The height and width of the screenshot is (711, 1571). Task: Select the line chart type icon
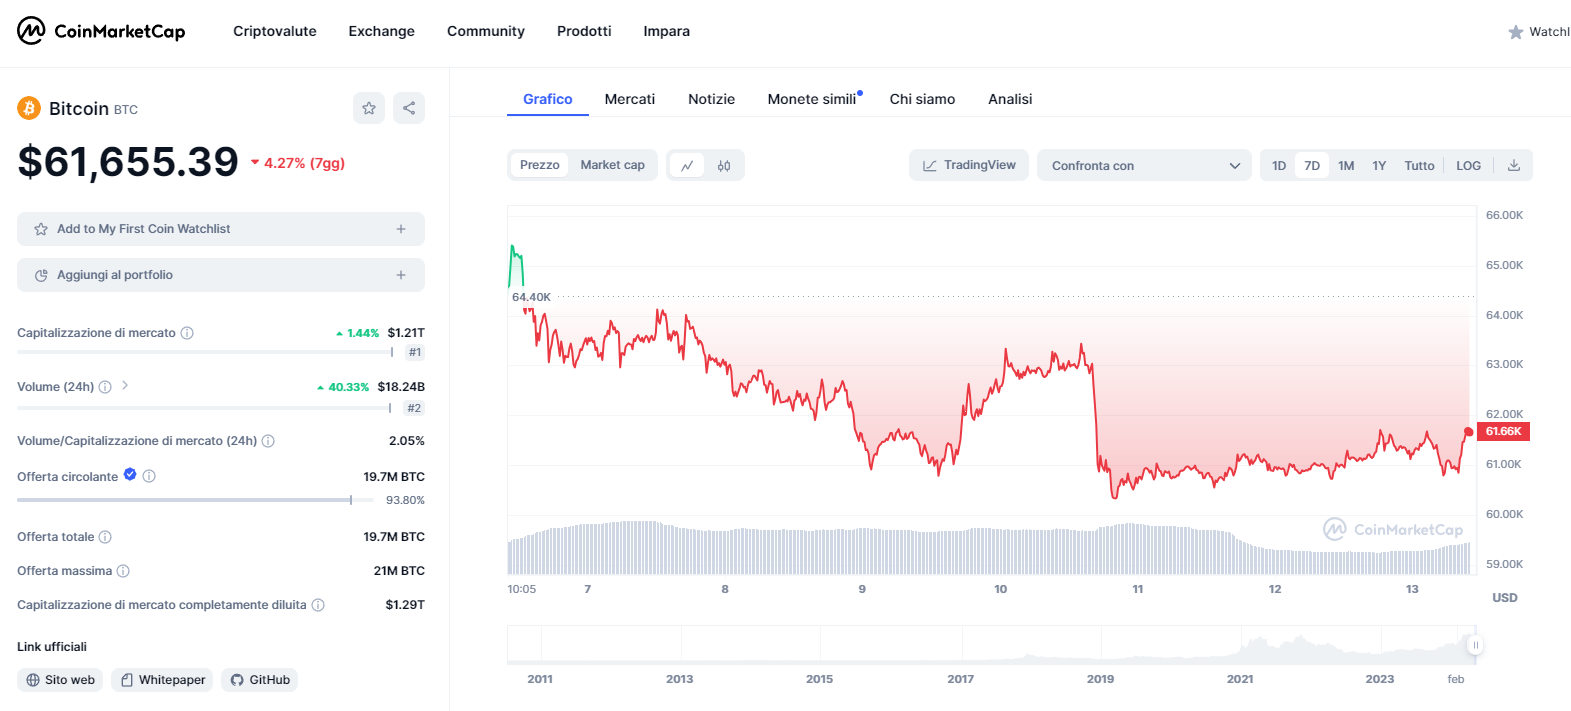tap(687, 166)
